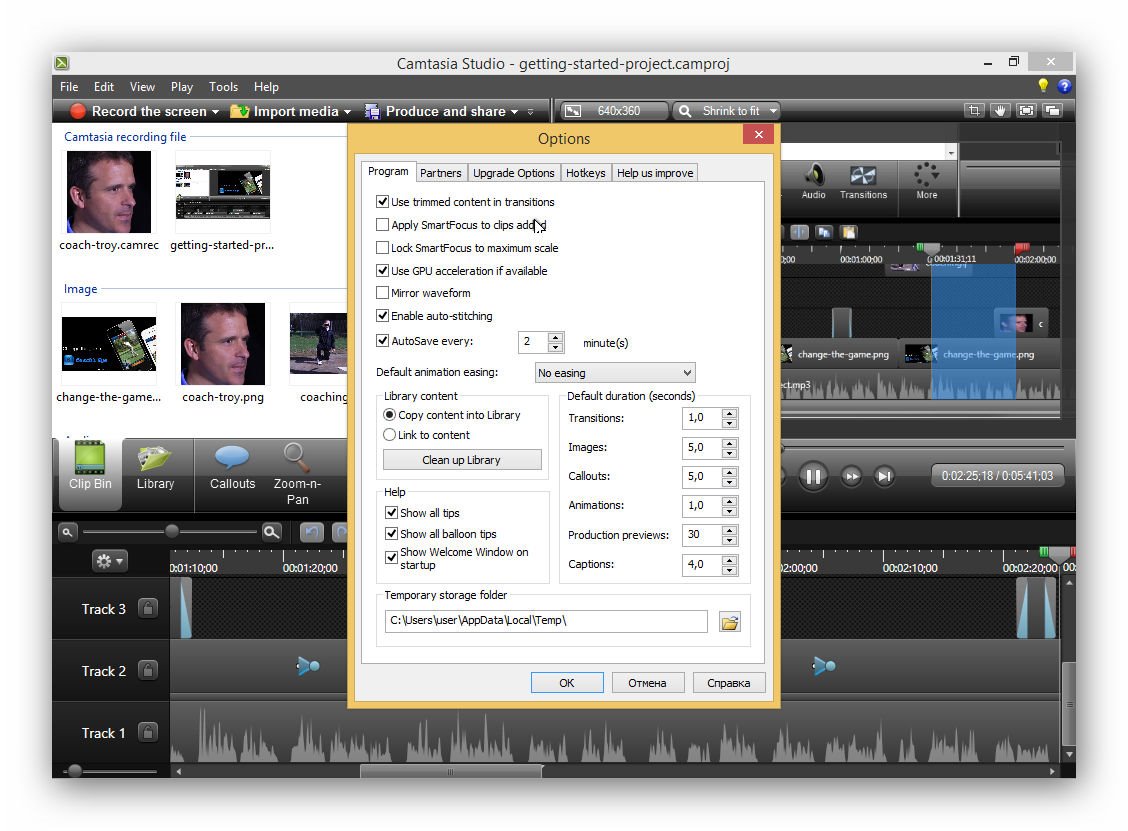Click the tips lightbulb icon

(x=1042, y=86)
